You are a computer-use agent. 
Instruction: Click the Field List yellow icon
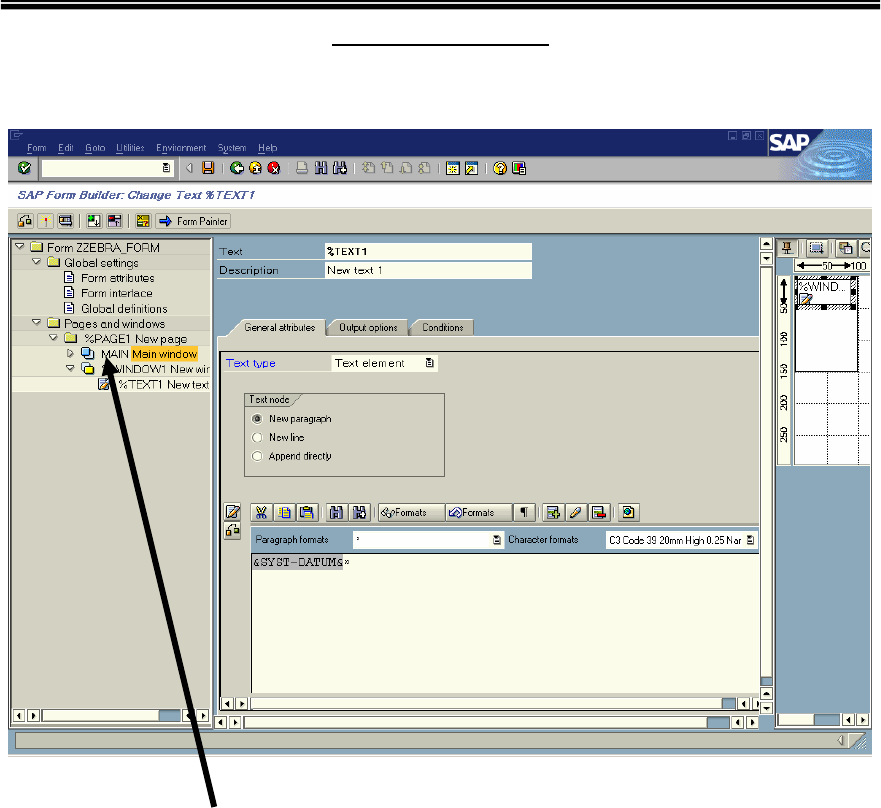click(x=143, y=221)
